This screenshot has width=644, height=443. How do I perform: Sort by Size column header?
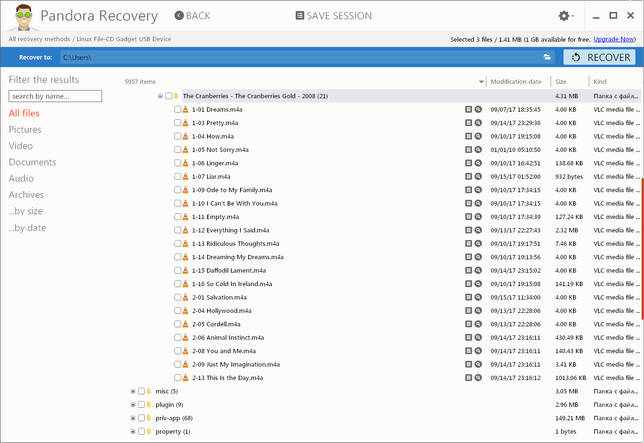point(561,82)
